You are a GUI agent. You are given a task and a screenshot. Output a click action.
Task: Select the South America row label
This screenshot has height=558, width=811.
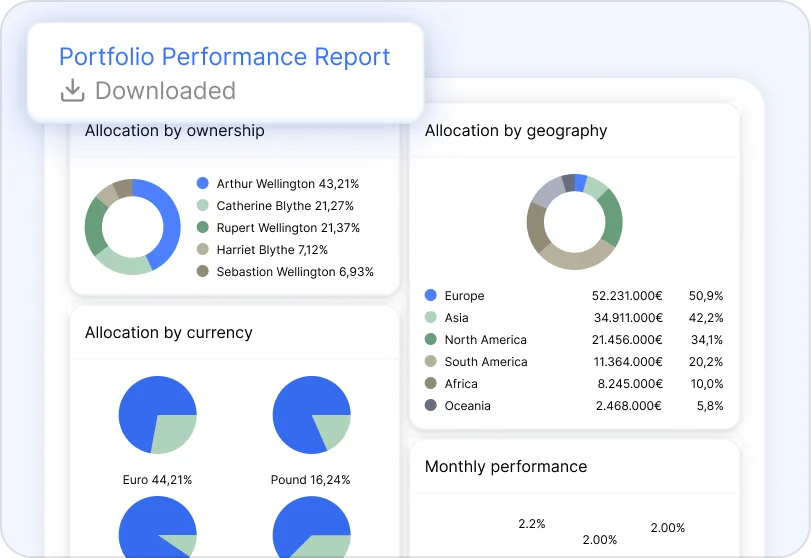pos(486,361)
